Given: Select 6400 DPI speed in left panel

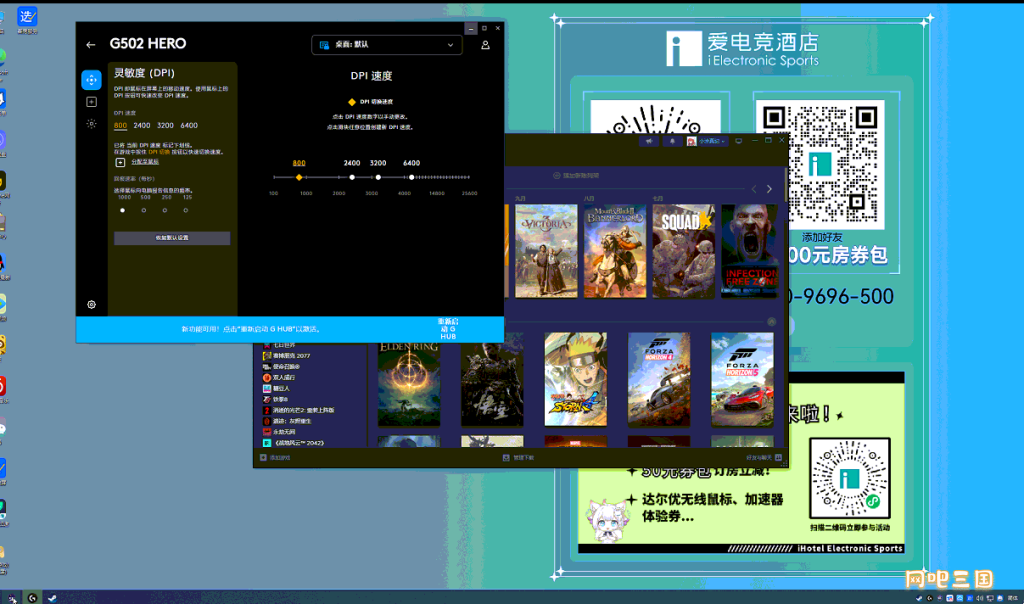Looking at the screenshot, I should [x=189, y=125].
